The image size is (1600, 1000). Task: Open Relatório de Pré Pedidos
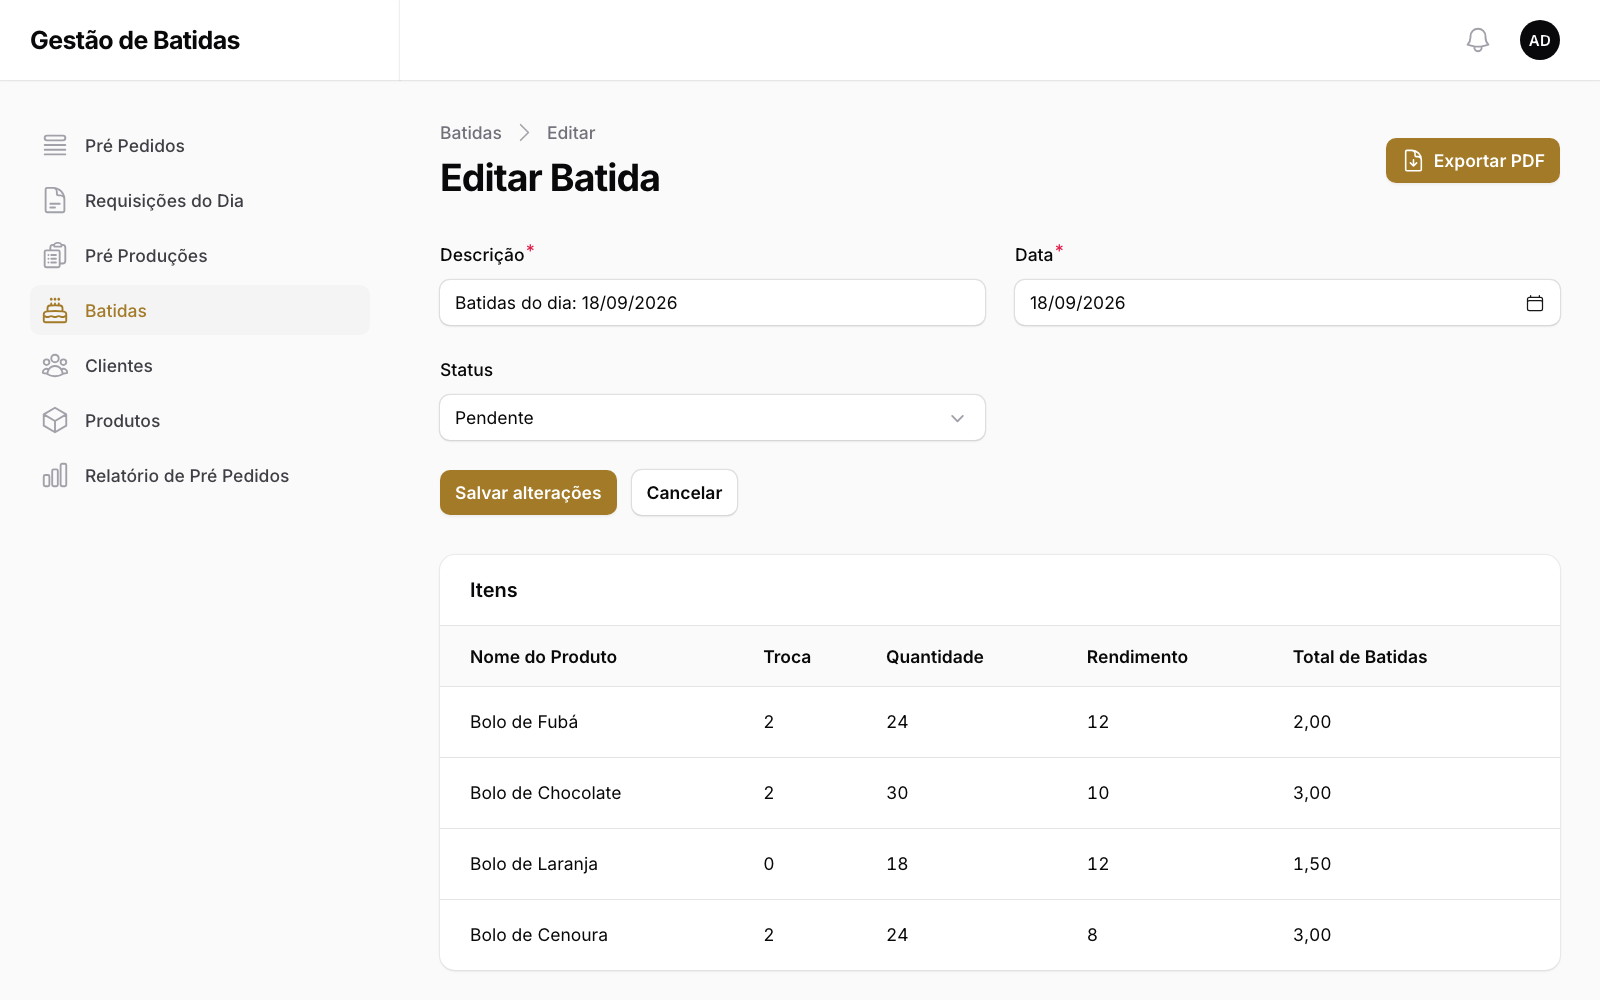[200, 475]
